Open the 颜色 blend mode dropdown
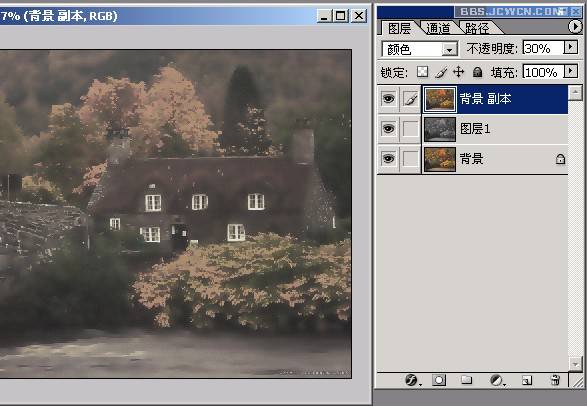Screen dimensions: 587x406 coord(419,49)
